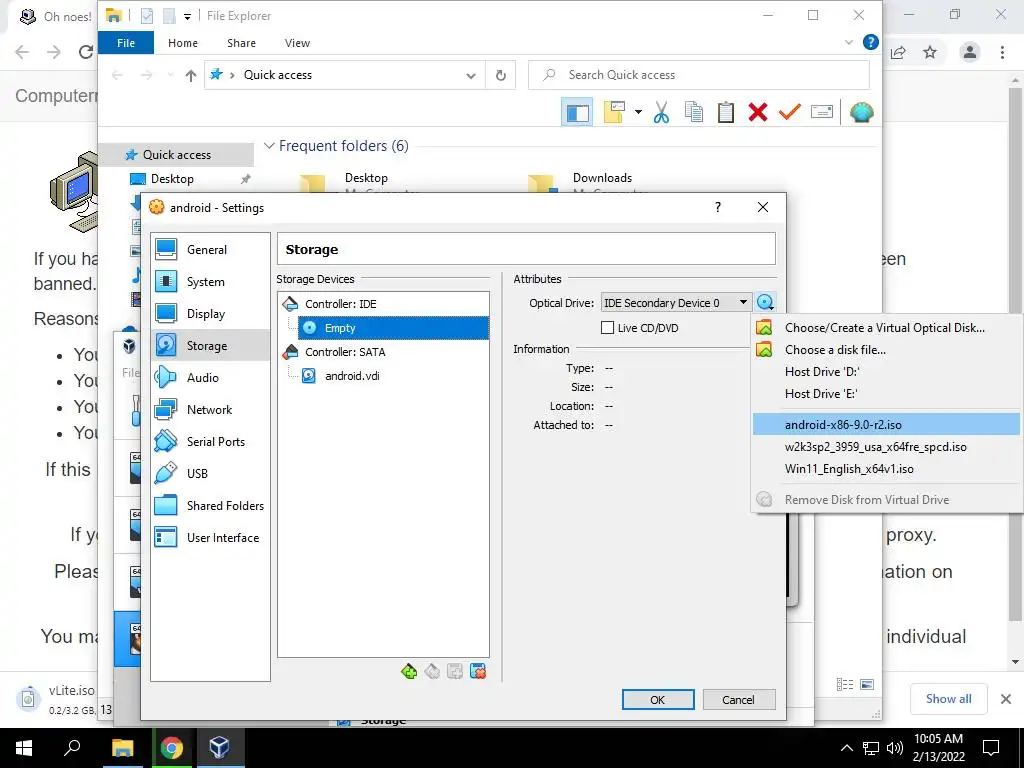Click the help question mark of Settings dialog
1024x768 pixels.
click(718, 208)
